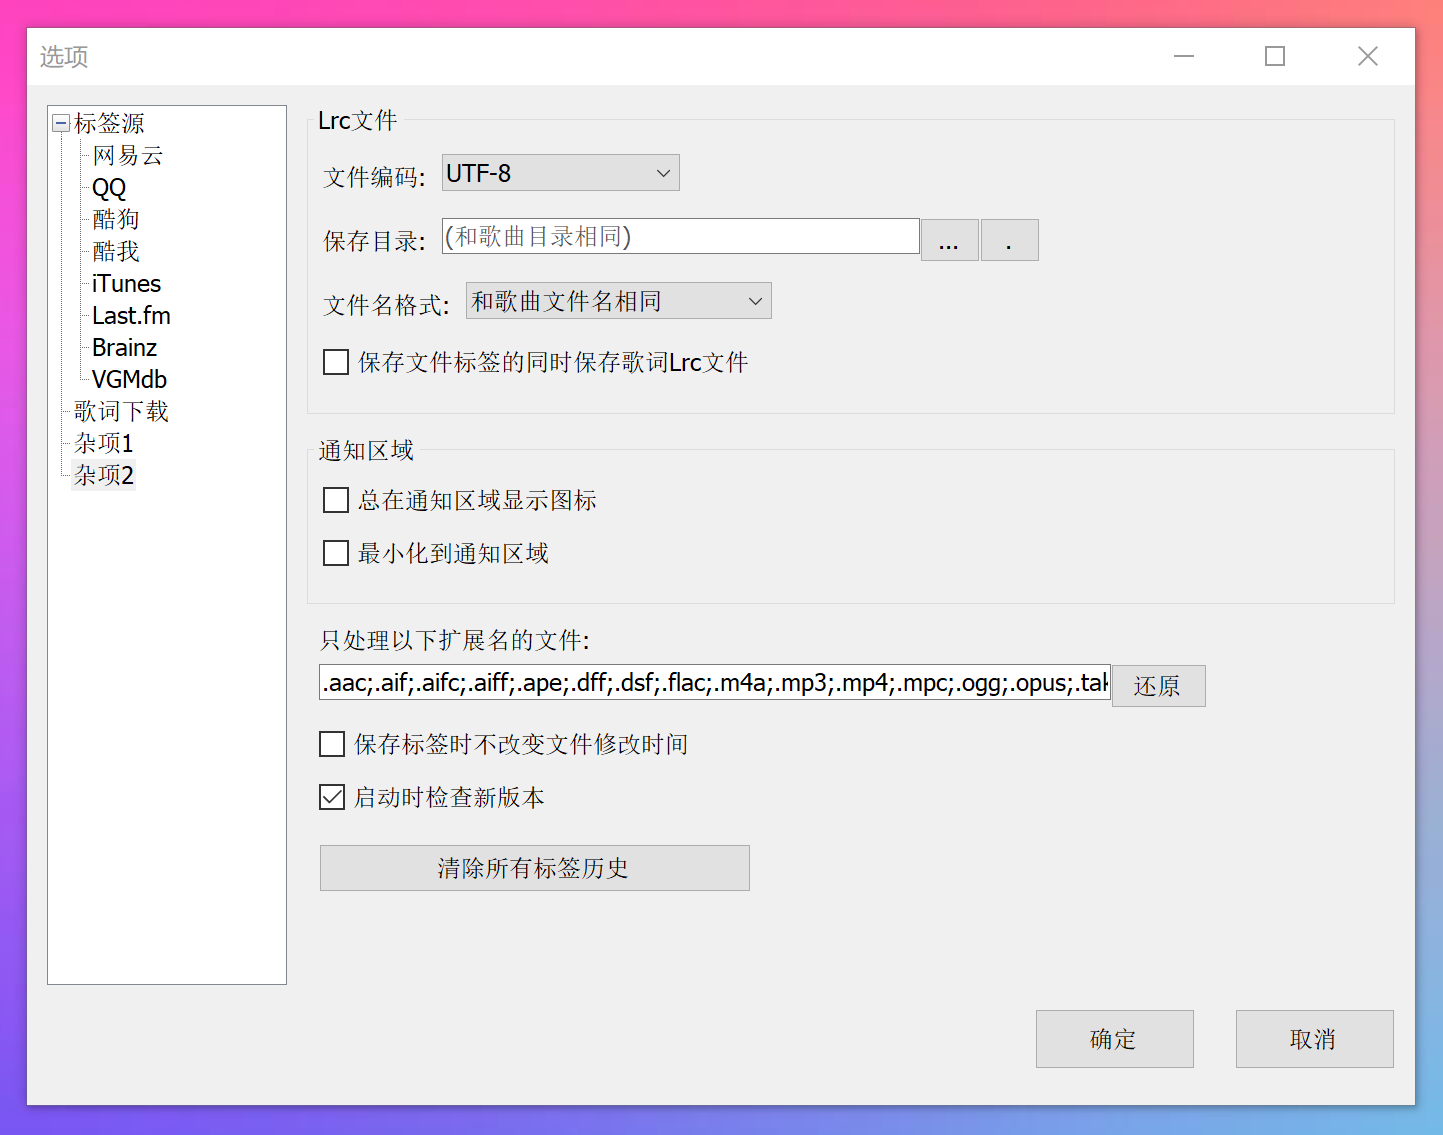Viewport: 1443px width, 1135px height.
Task: Browse for save directory with ... button
Action: coord(949,241)
